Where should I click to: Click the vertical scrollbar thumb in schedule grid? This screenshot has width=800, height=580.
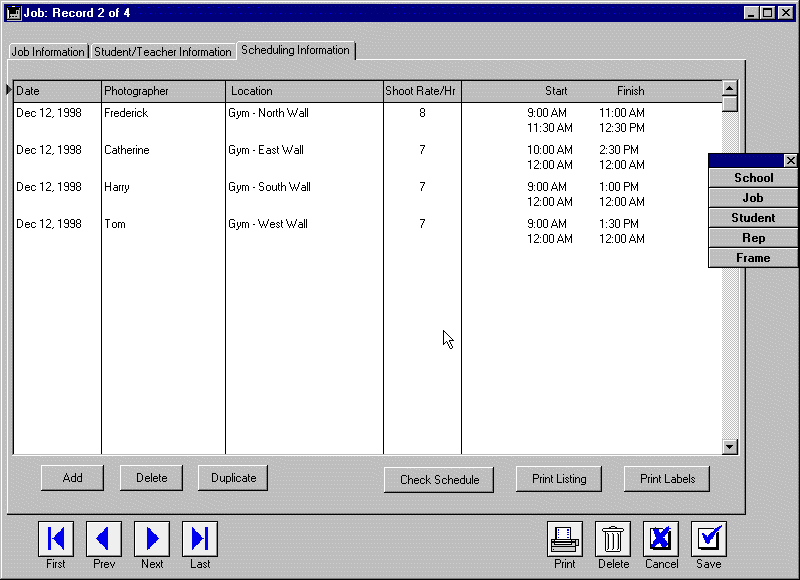pyautogui.click(x=730, y=104)
